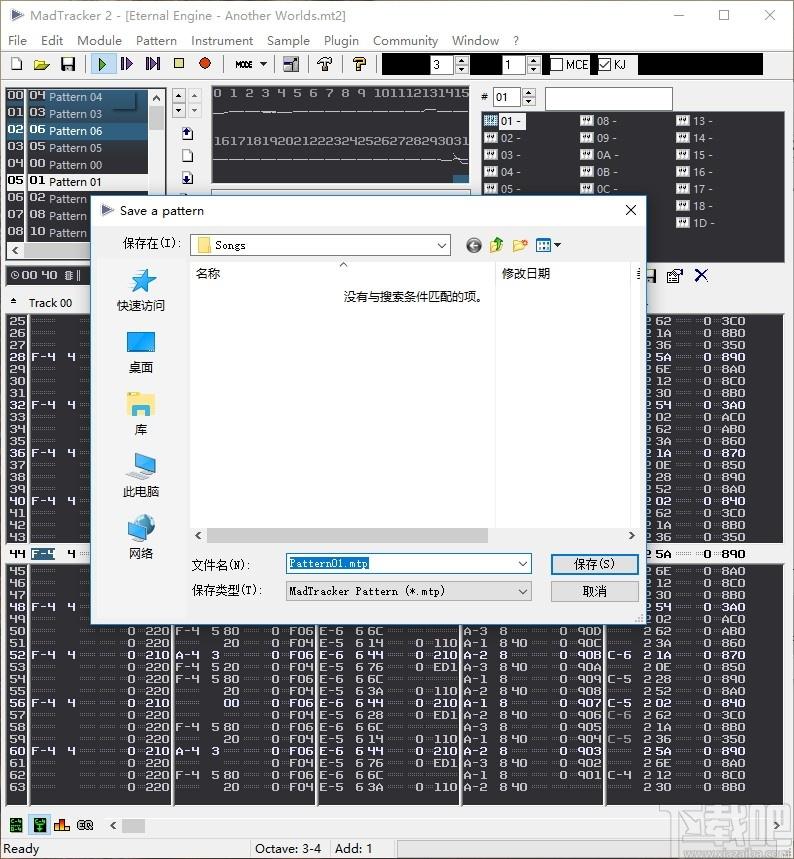Open the Module menu
Viewport: 794px width, 859px height.
click(x=99, y=41)
